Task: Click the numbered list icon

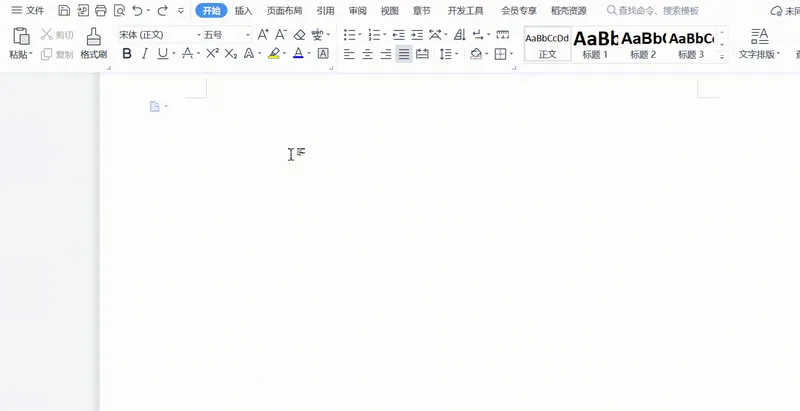Action: [374, 35]
